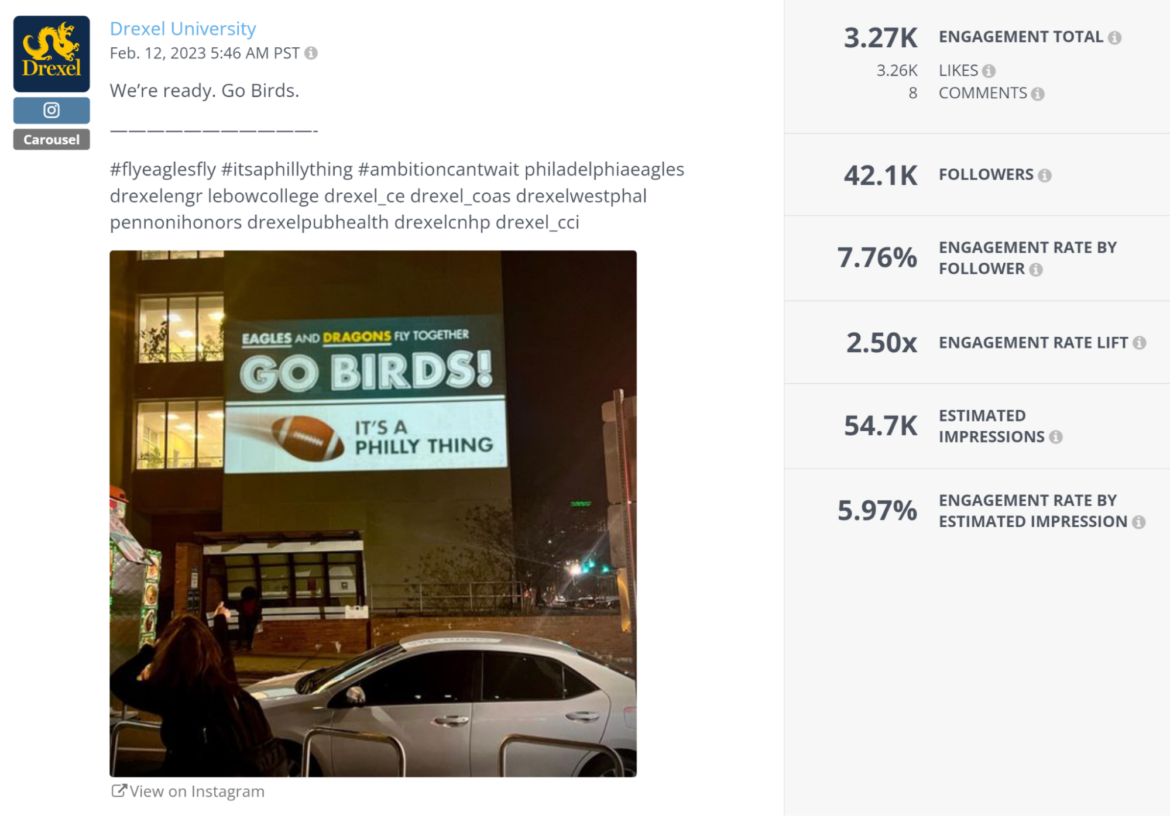This screenshot has width=1170, height=816.
Task: Open the Go Birds post image
Action: 372,513
